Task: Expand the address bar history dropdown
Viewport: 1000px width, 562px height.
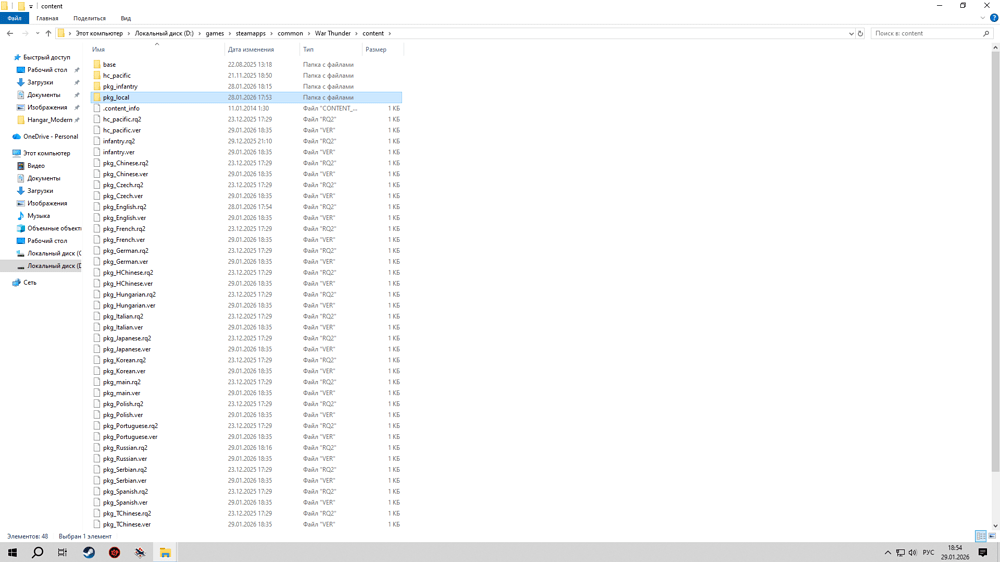Action: [x=851, y=33]
